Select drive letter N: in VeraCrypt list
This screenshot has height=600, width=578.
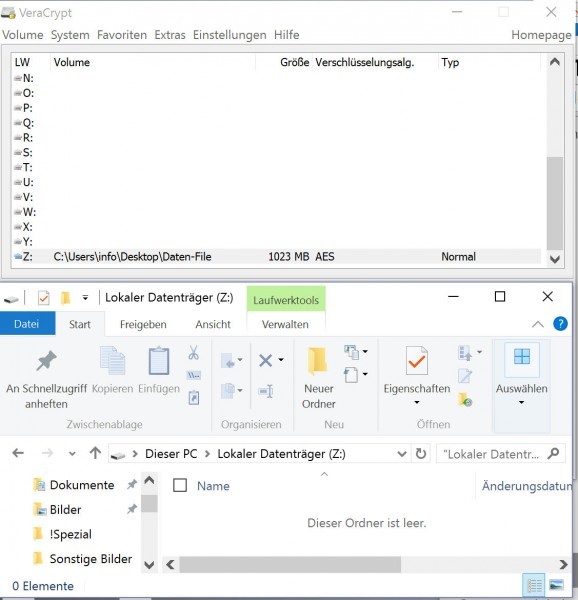(x=24, y=78)
